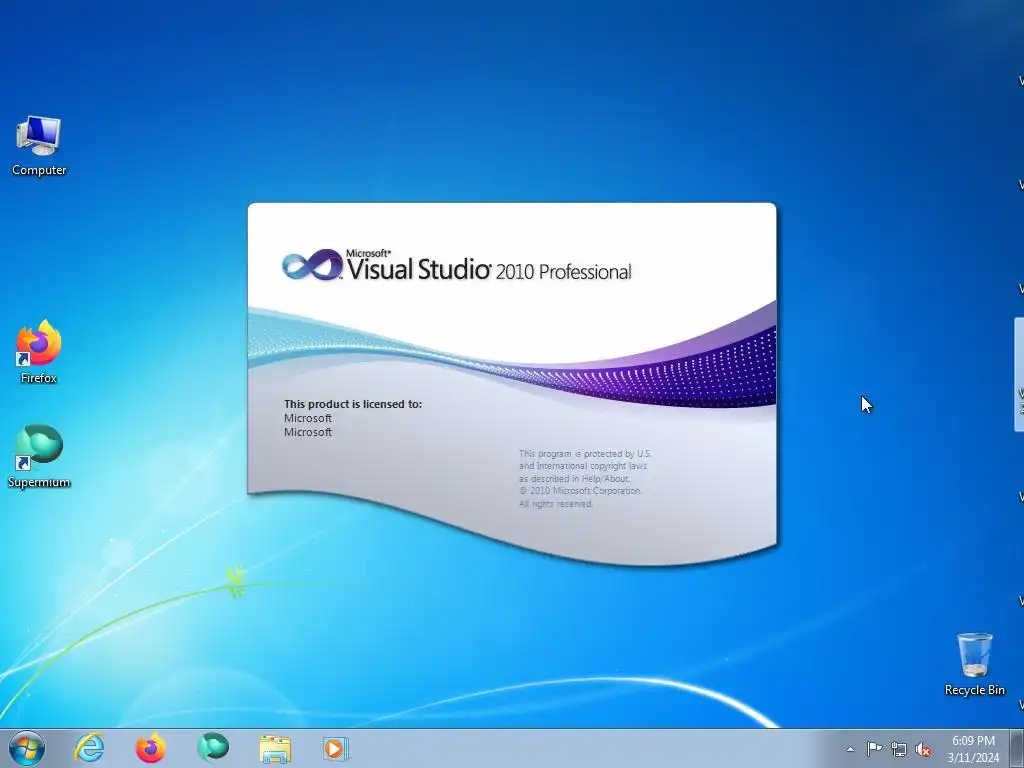Select the Recycle Bin icon
The image size is (1024, 768).
974,664
